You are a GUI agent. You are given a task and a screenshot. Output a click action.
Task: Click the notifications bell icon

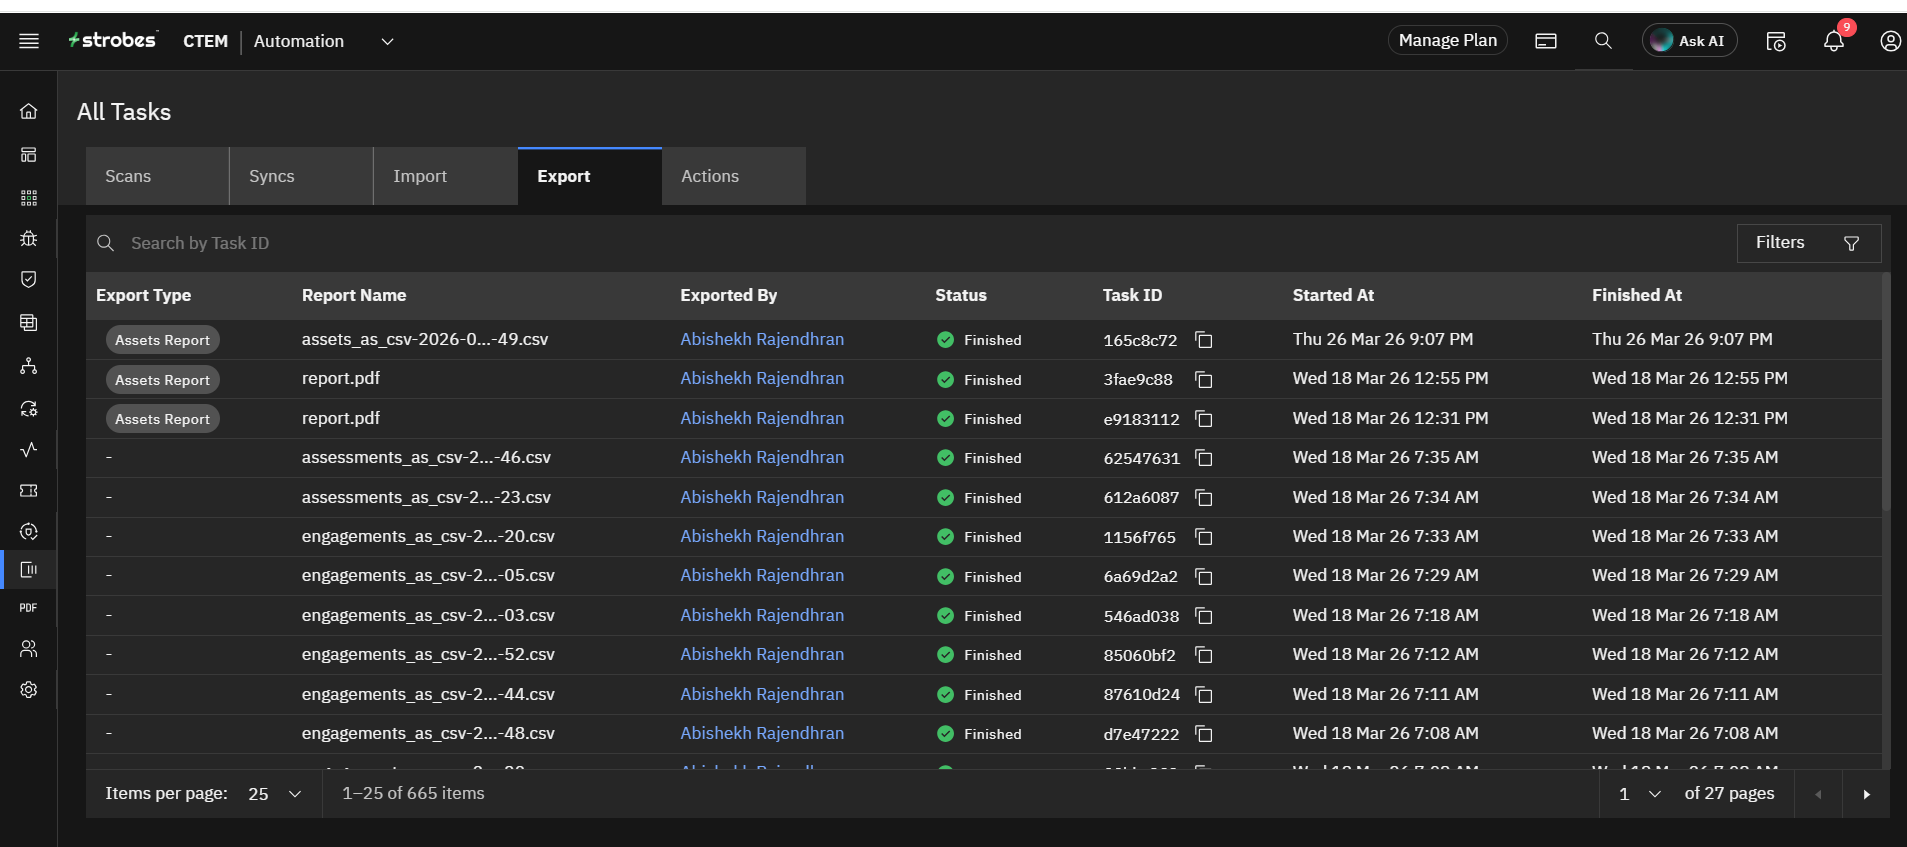(1833, 41)
